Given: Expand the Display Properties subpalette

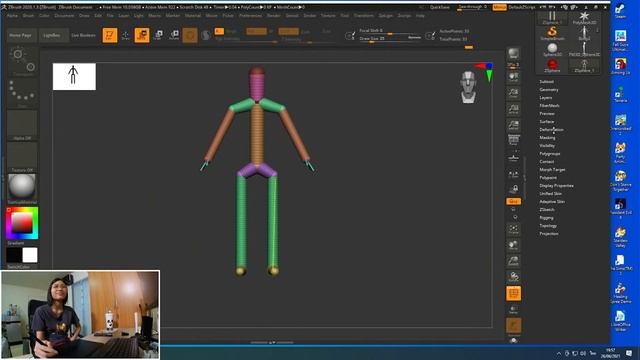Looking at the screenshot, I should [556, 185].
